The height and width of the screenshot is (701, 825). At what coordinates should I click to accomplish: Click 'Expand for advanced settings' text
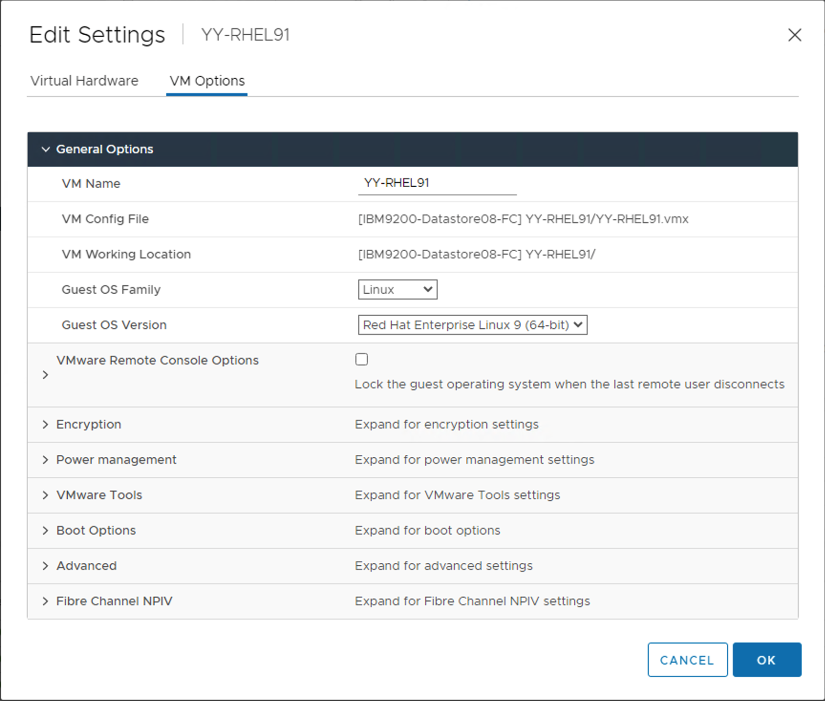(444, 566)
